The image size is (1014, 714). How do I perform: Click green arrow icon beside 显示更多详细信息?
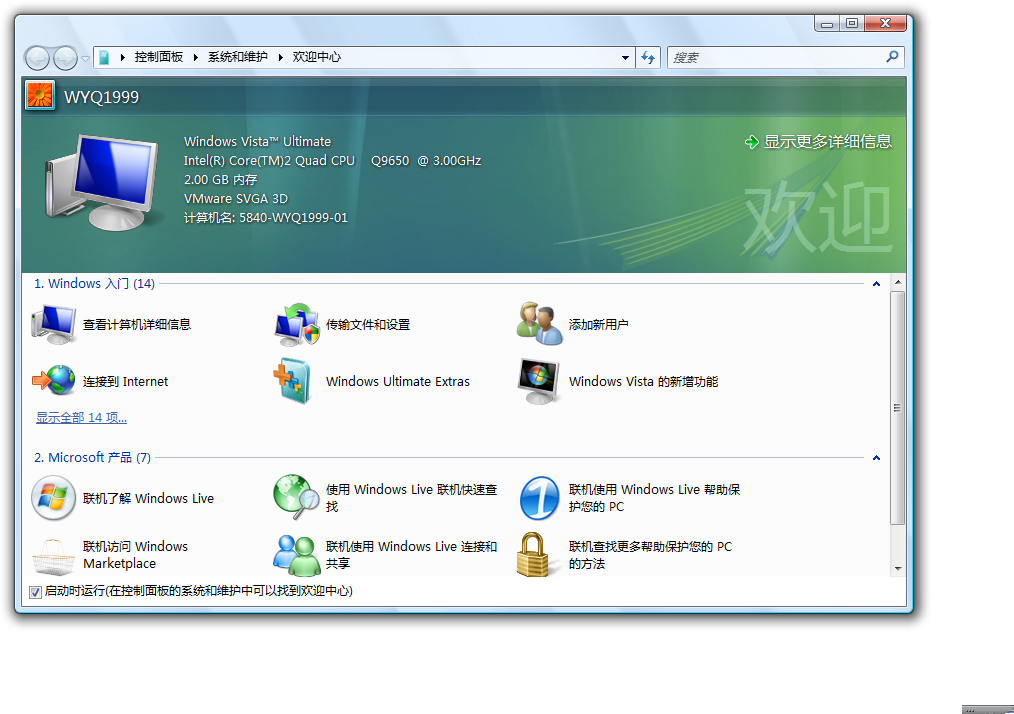click(751, 142)
